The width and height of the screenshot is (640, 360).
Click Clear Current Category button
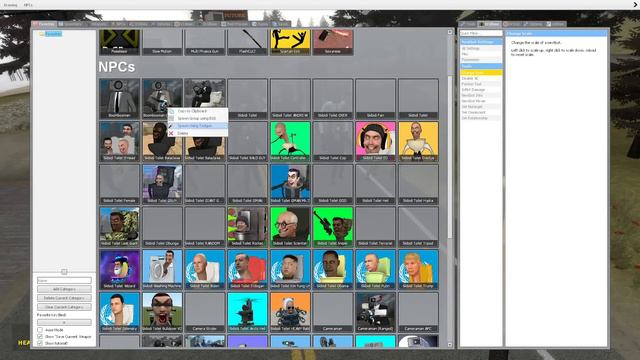click(x=64, y=307)
